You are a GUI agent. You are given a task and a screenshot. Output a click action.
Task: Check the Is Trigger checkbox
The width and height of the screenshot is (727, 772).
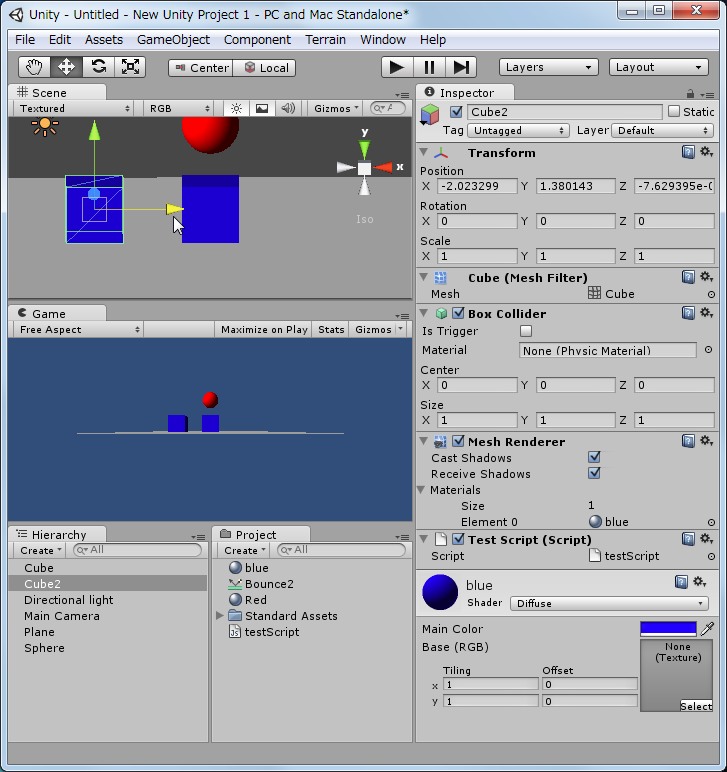(x=526, y=331)
